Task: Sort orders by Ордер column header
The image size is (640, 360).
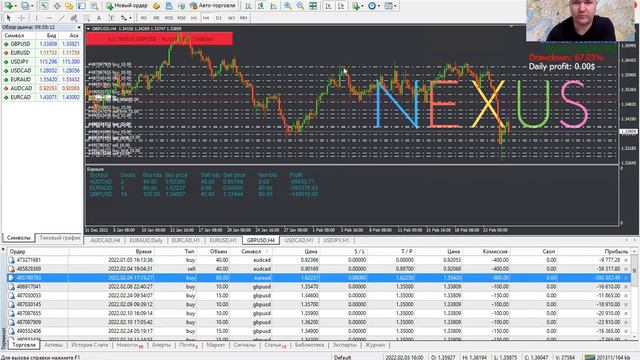Action: [x=38, y=251]
